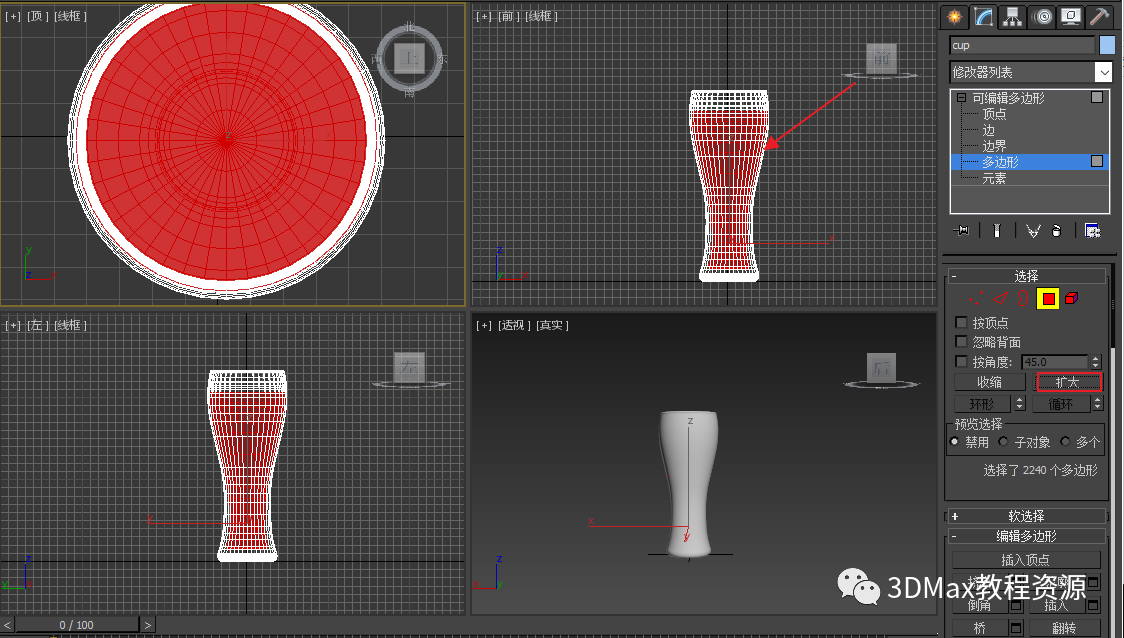Open settings box beside 倒角 (Bevel)

1016,606
